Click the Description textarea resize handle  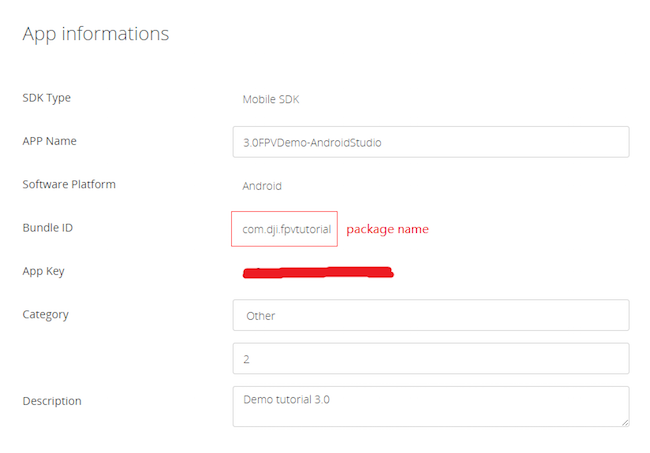(x=624, y=422)
